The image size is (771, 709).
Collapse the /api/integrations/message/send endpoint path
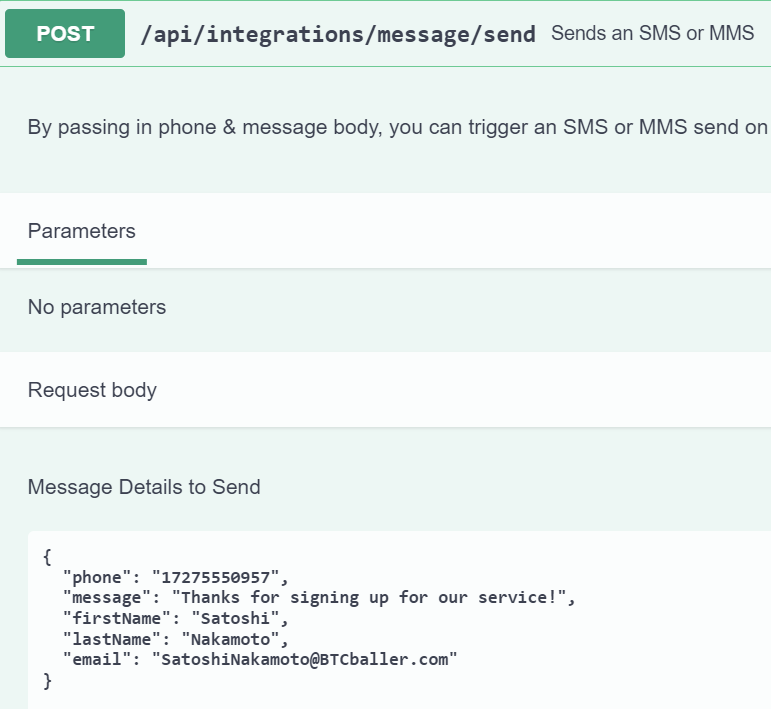[x=338, y=34]
